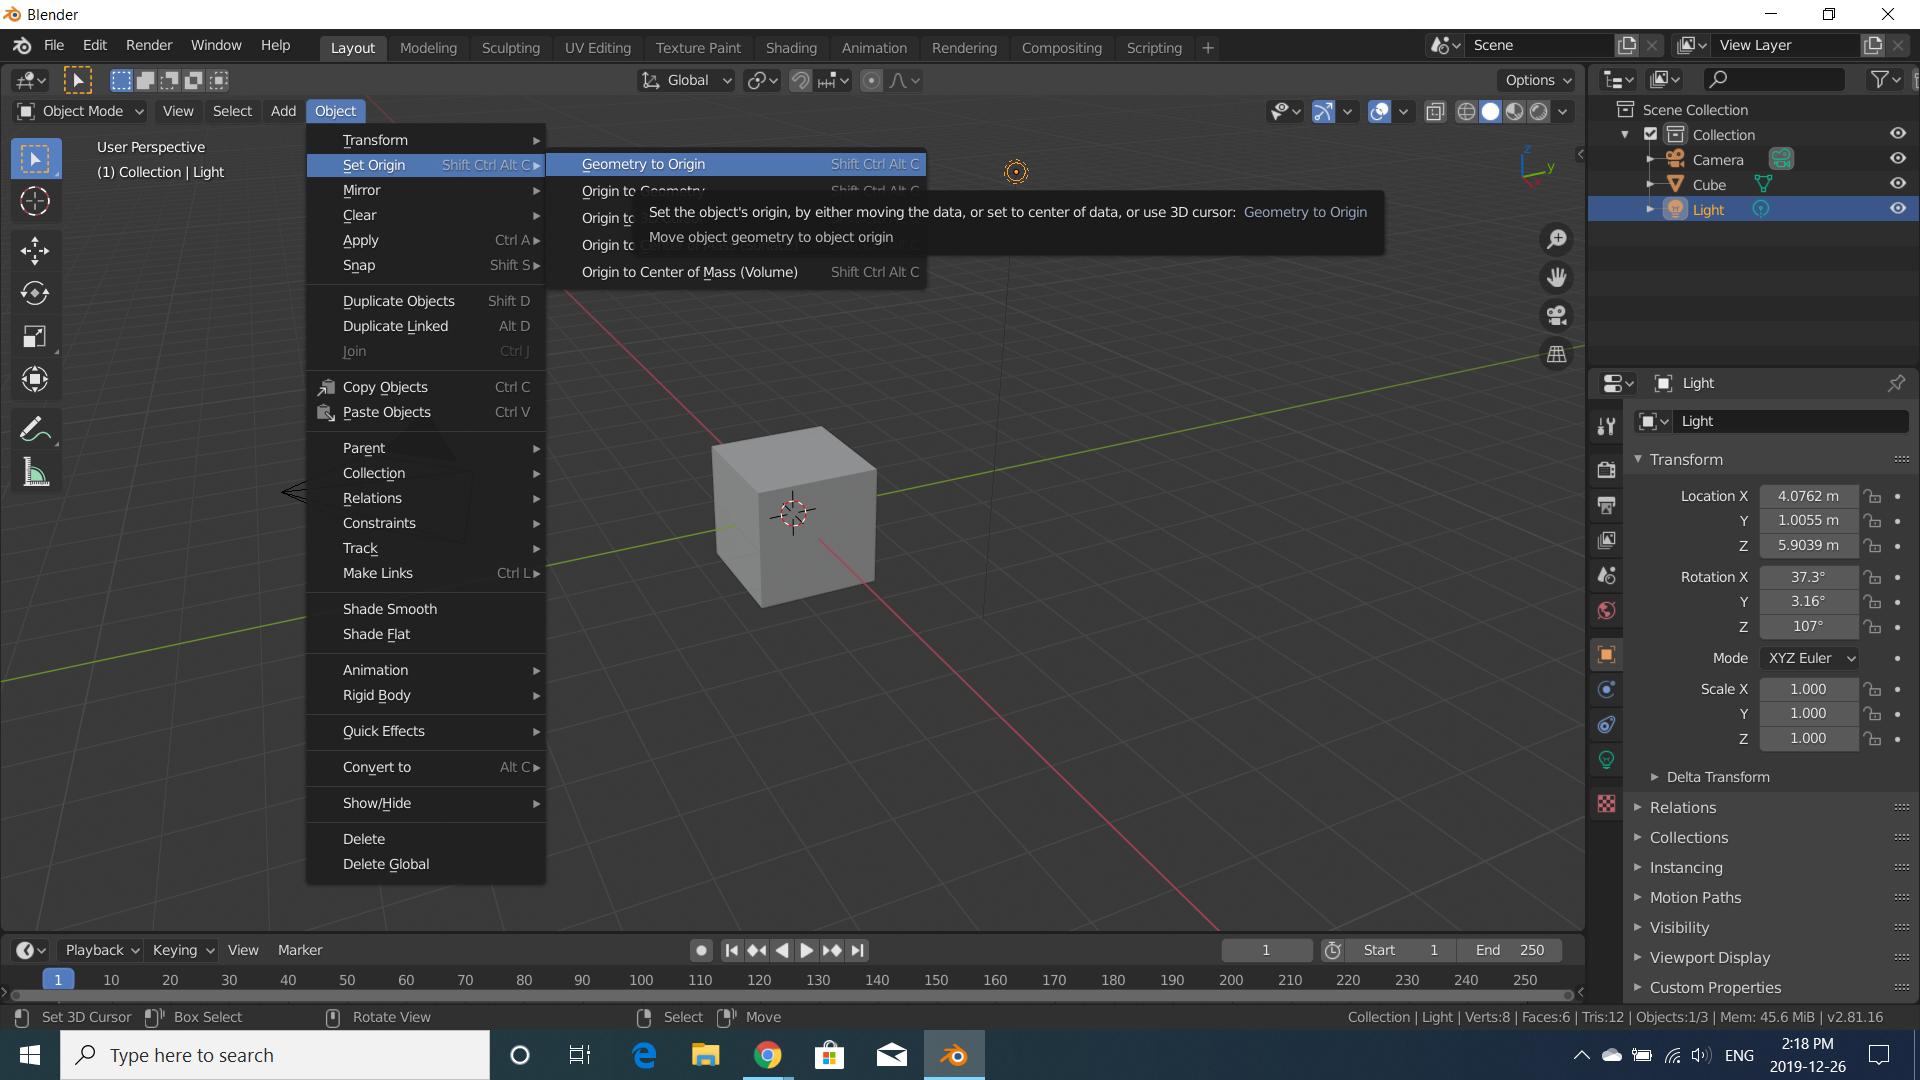Open Object Constraints properties tab
Image resolution: width=1920 pixels, height=1080 pixels.
pyautogui.click(x=1606, y=724)
